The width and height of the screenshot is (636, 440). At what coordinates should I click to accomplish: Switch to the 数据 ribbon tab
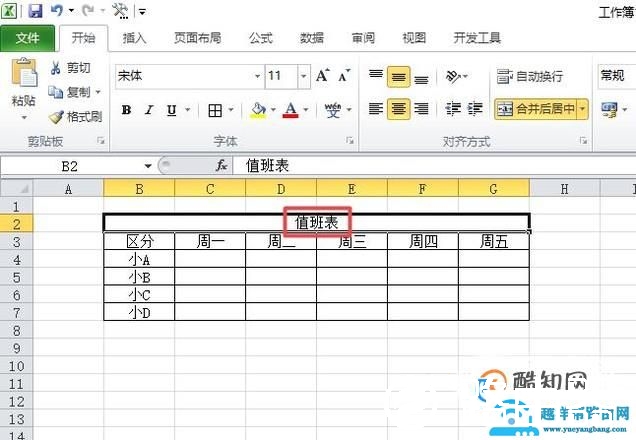[312, 38]
